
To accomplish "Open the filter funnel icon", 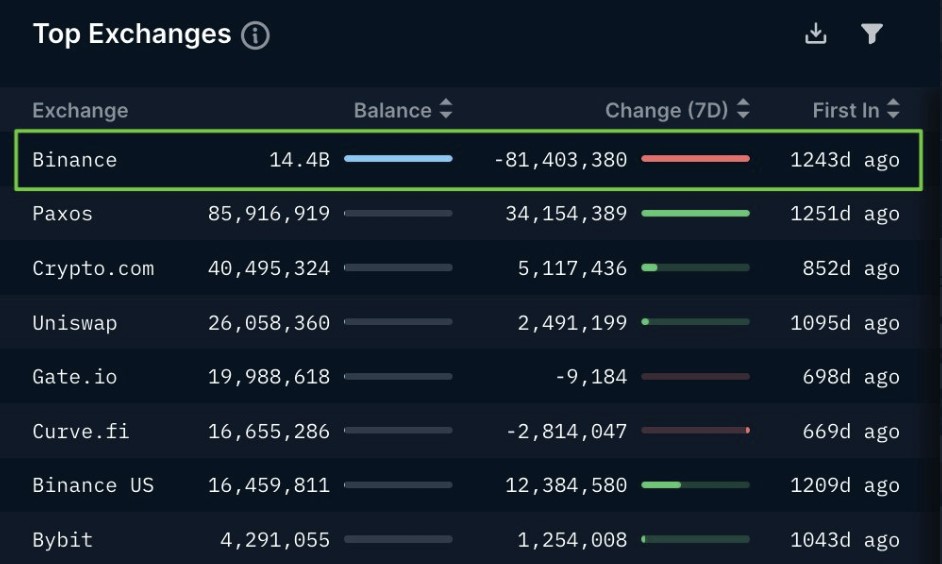I will pos(872,34).
